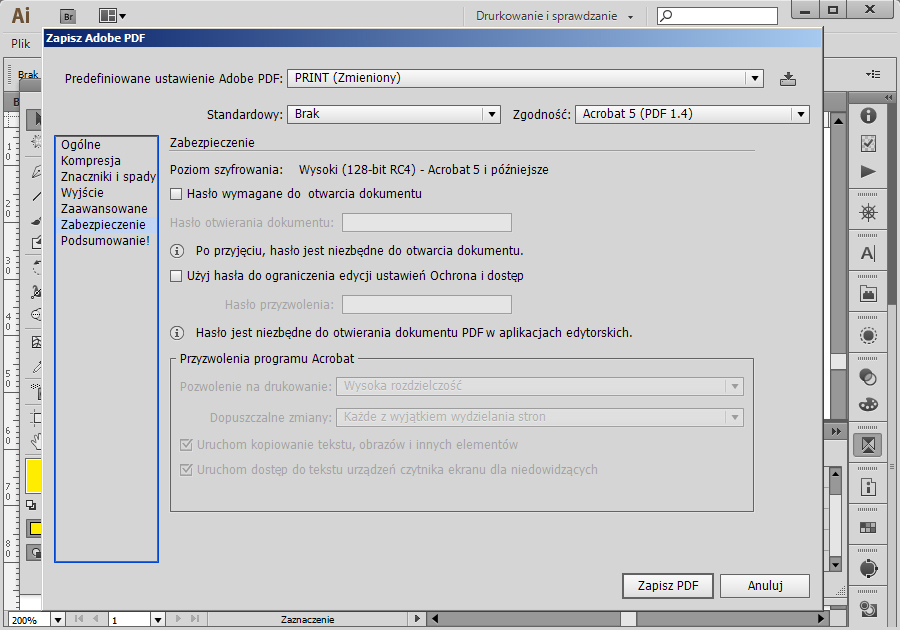Open the Dopuszczalne zmiany dropdown
This screenshot has width=900, height=630.
(x=540, y=417)
